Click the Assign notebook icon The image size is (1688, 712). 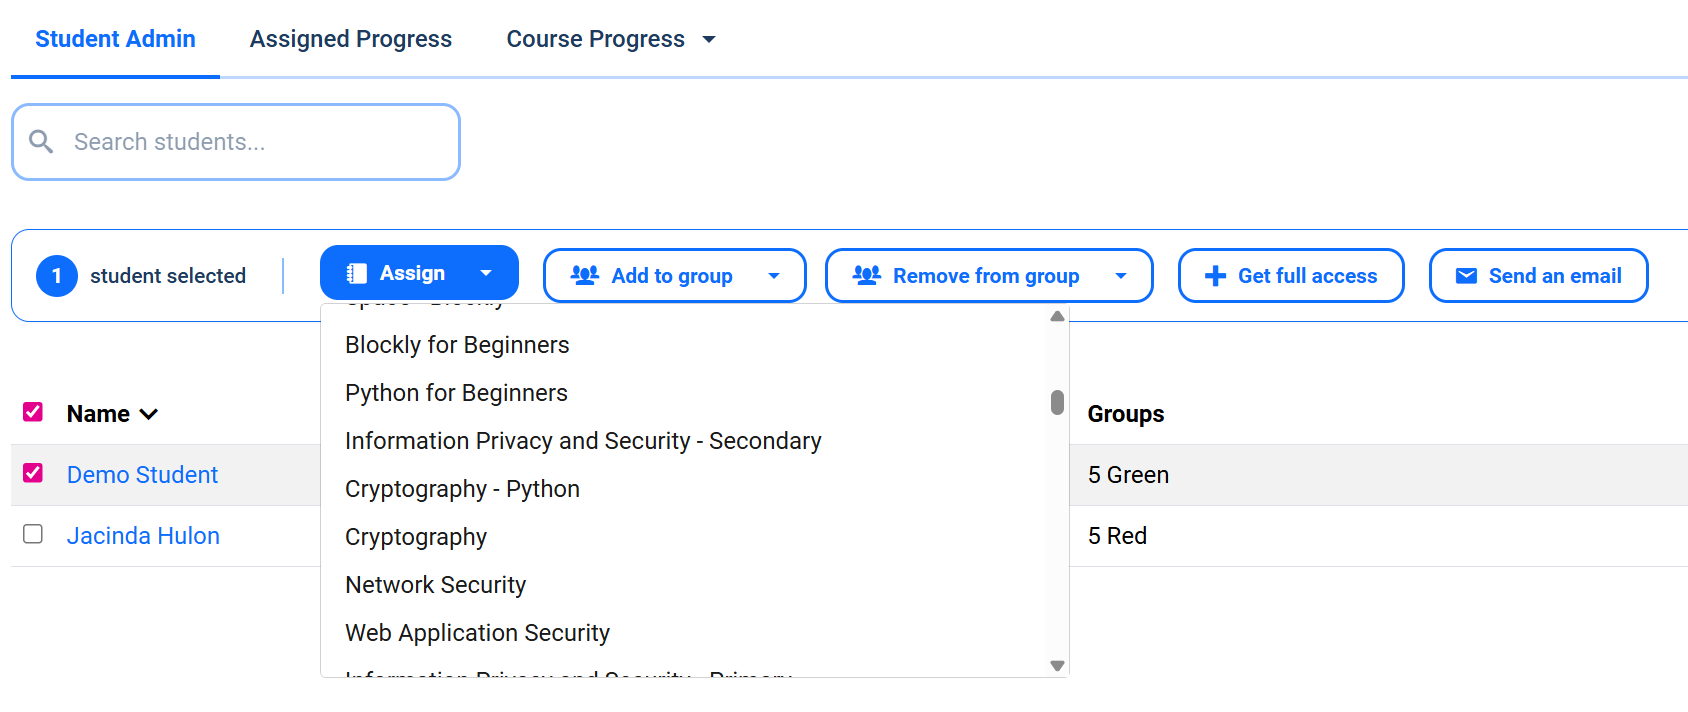click(357, 273)
